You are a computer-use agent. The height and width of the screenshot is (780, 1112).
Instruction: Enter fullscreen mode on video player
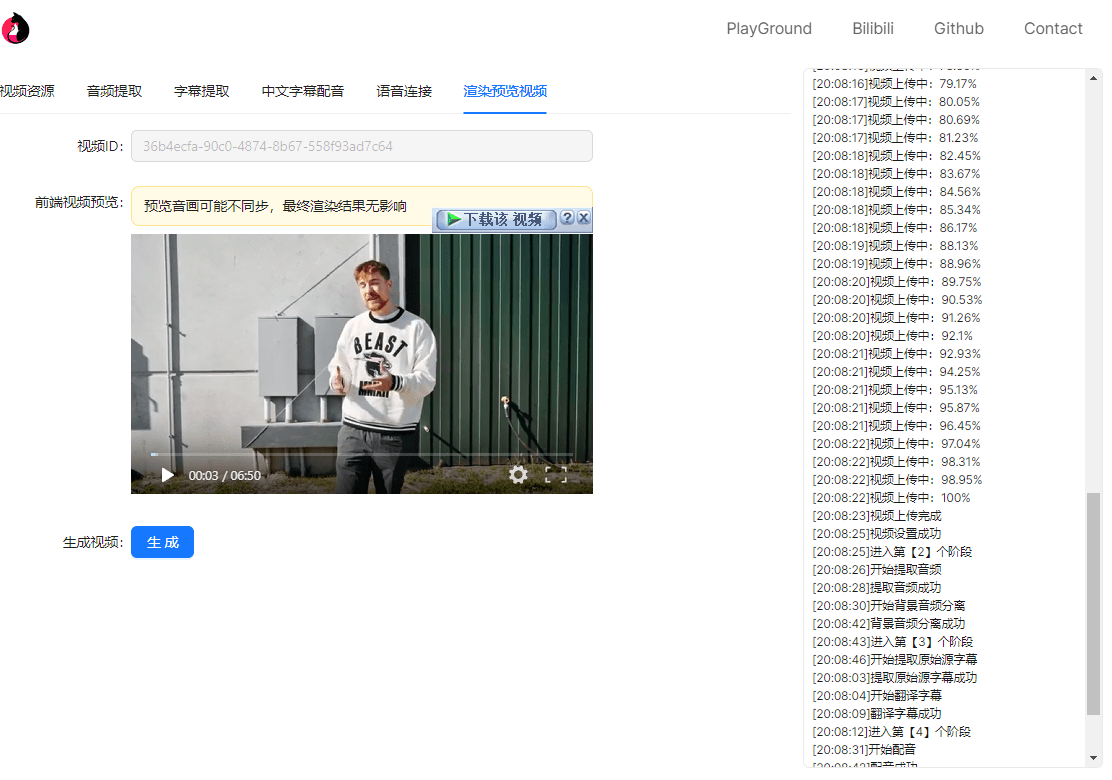[556, 475]
